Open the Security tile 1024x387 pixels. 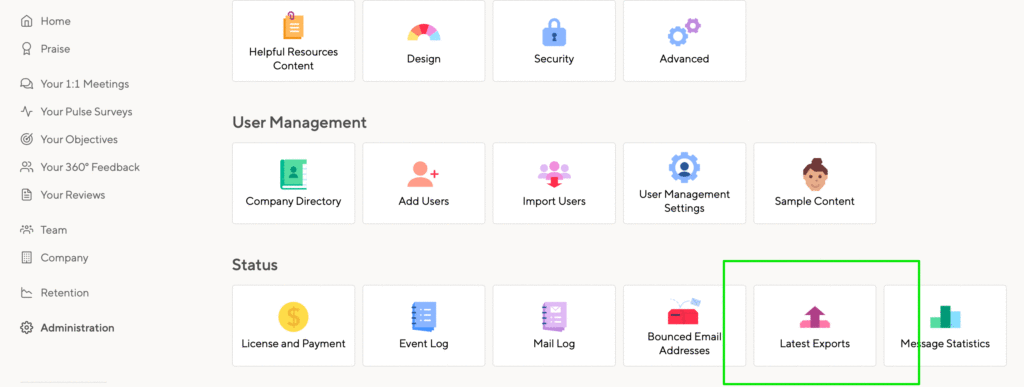click(x=554, y=40)
